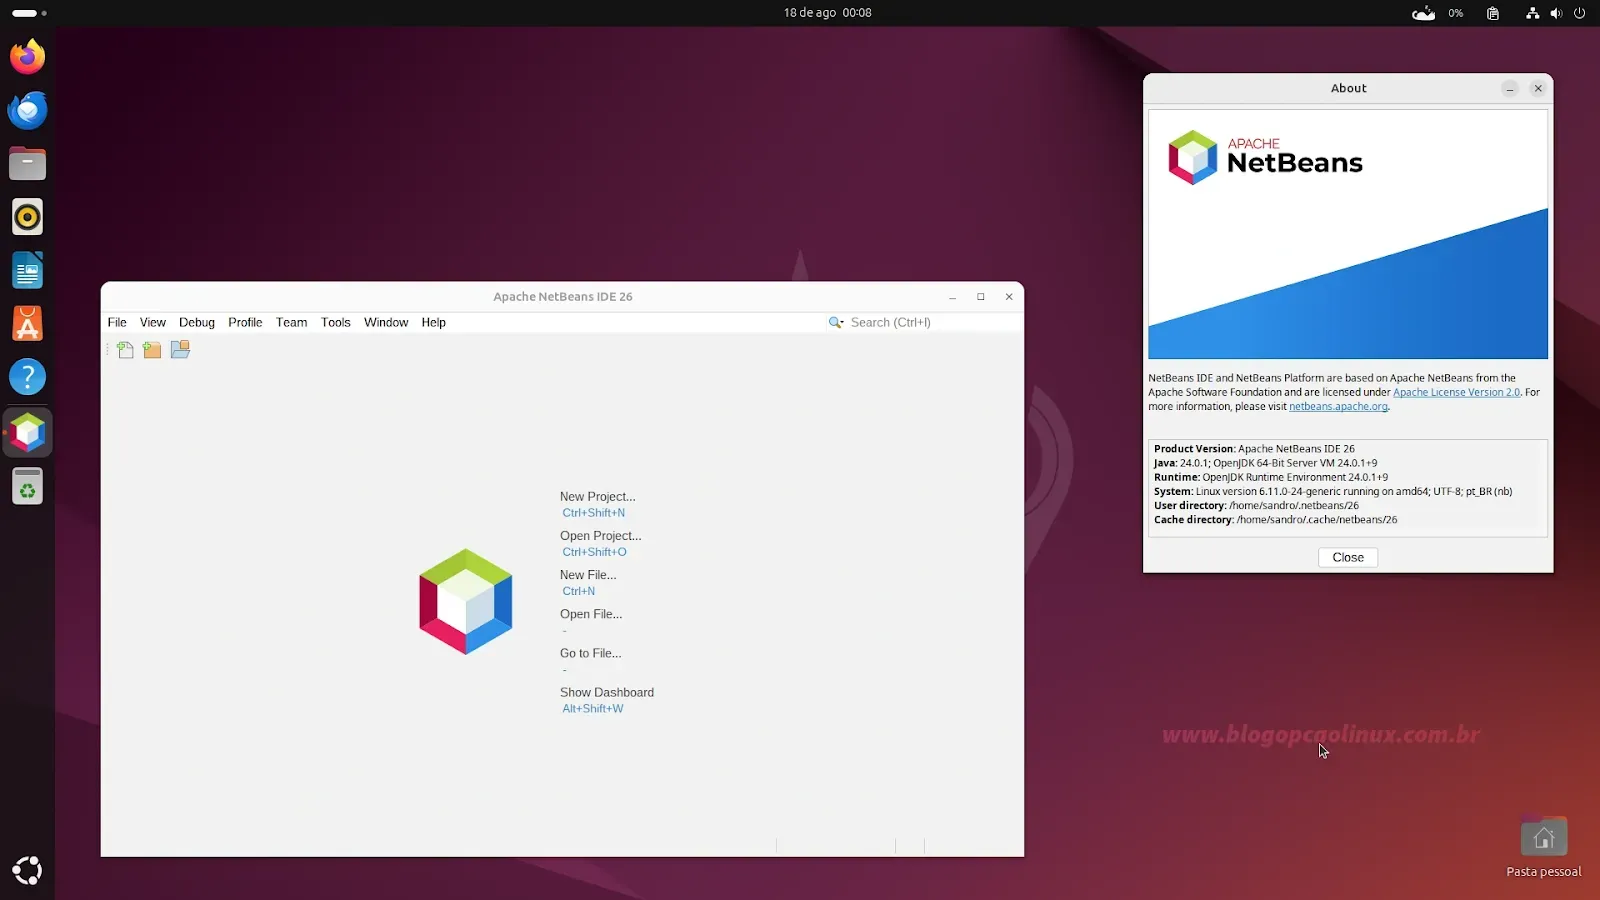Screen dimensions: 1600x900
Task: Open the File menu
Action: pos(117,322)
